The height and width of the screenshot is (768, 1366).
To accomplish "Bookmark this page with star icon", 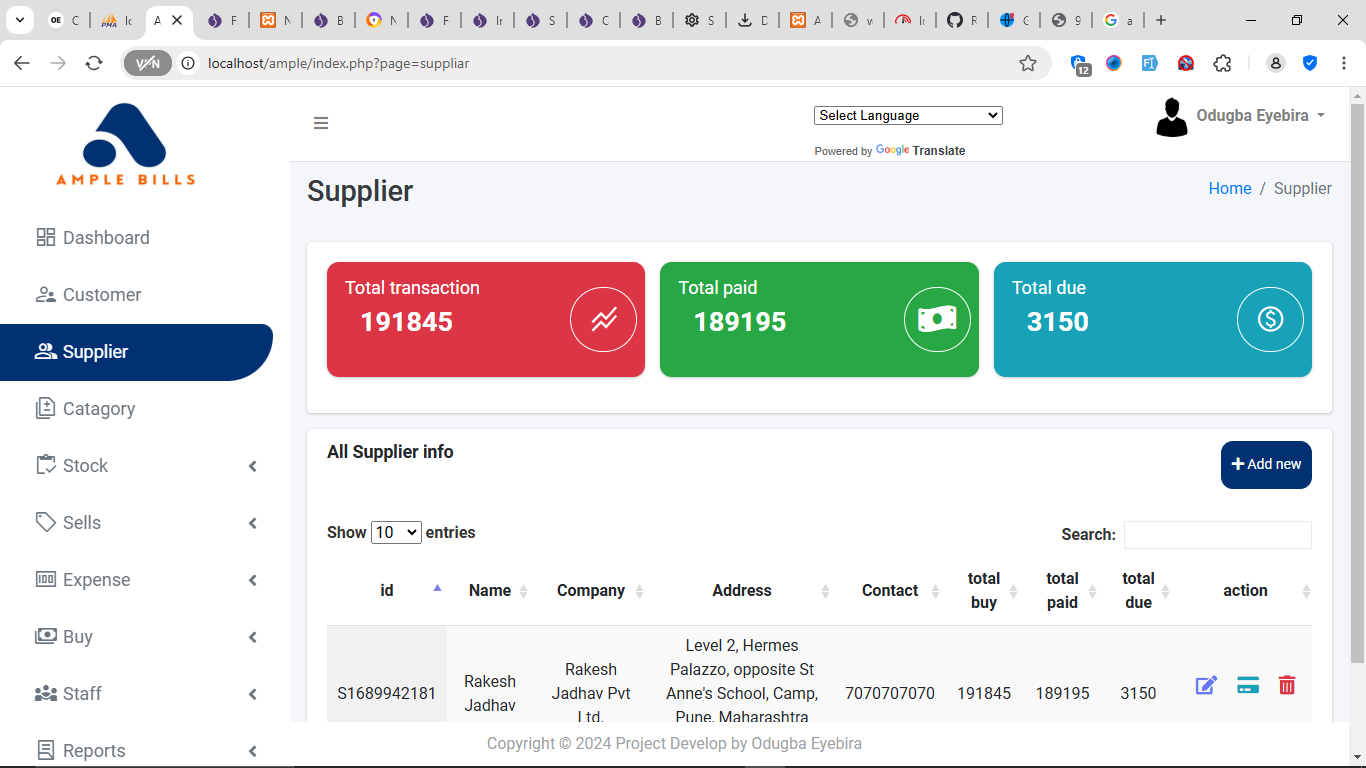I will 1028,63.
